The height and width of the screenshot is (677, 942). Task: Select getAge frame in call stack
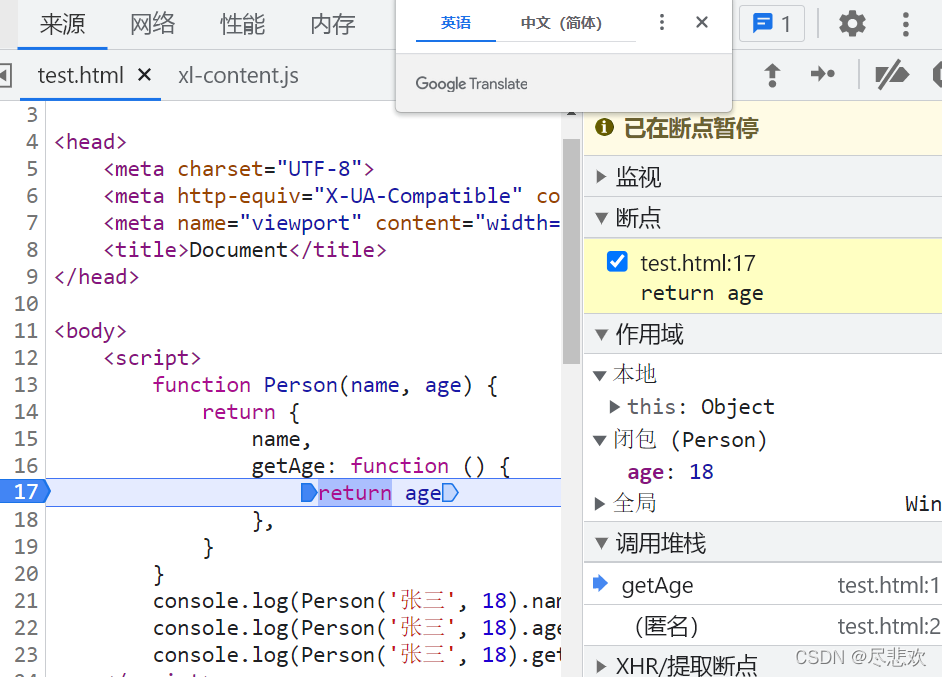(763, 584)
